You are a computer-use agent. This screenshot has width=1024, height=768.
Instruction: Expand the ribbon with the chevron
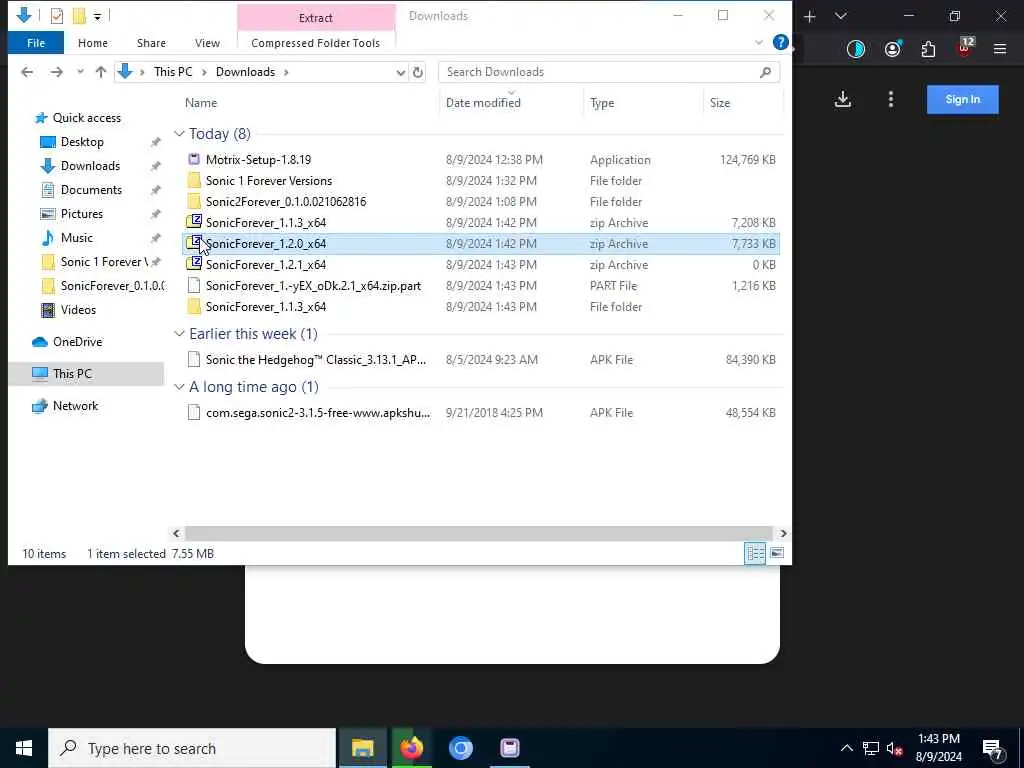click(x=759, y=42)
